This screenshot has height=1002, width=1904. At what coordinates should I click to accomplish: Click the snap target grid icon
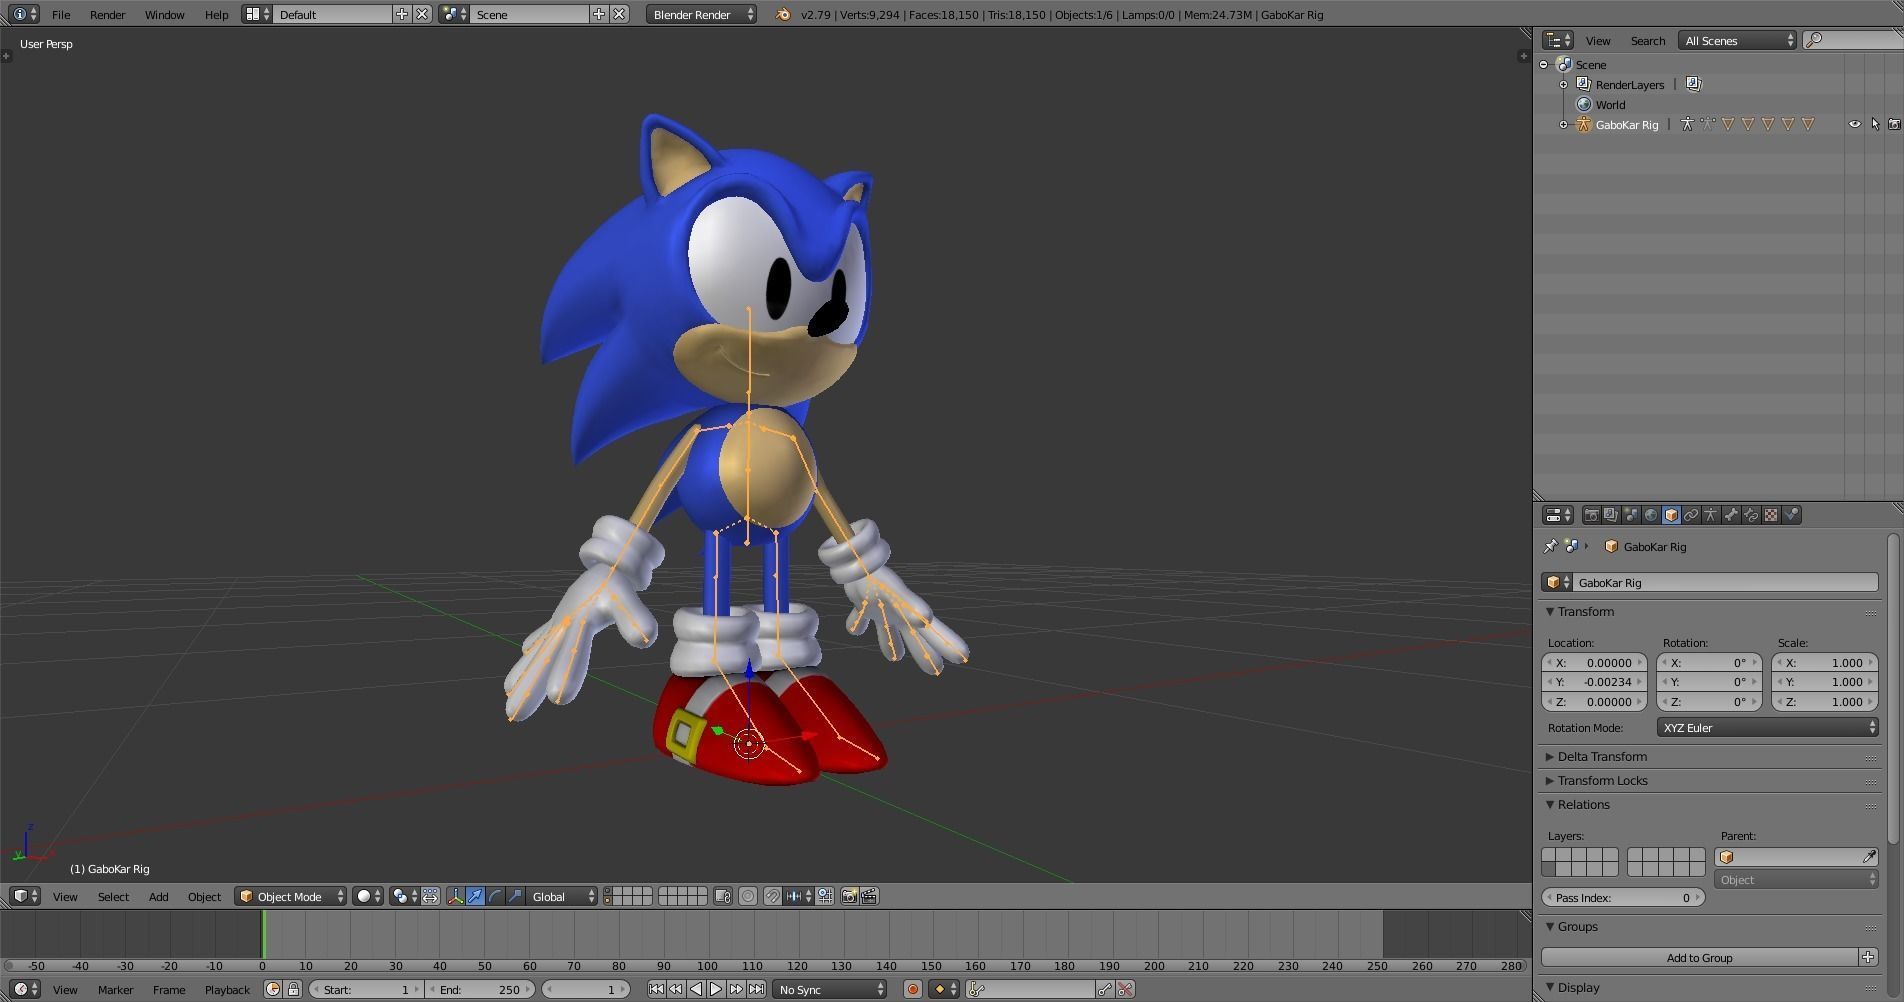coord(825,896)
